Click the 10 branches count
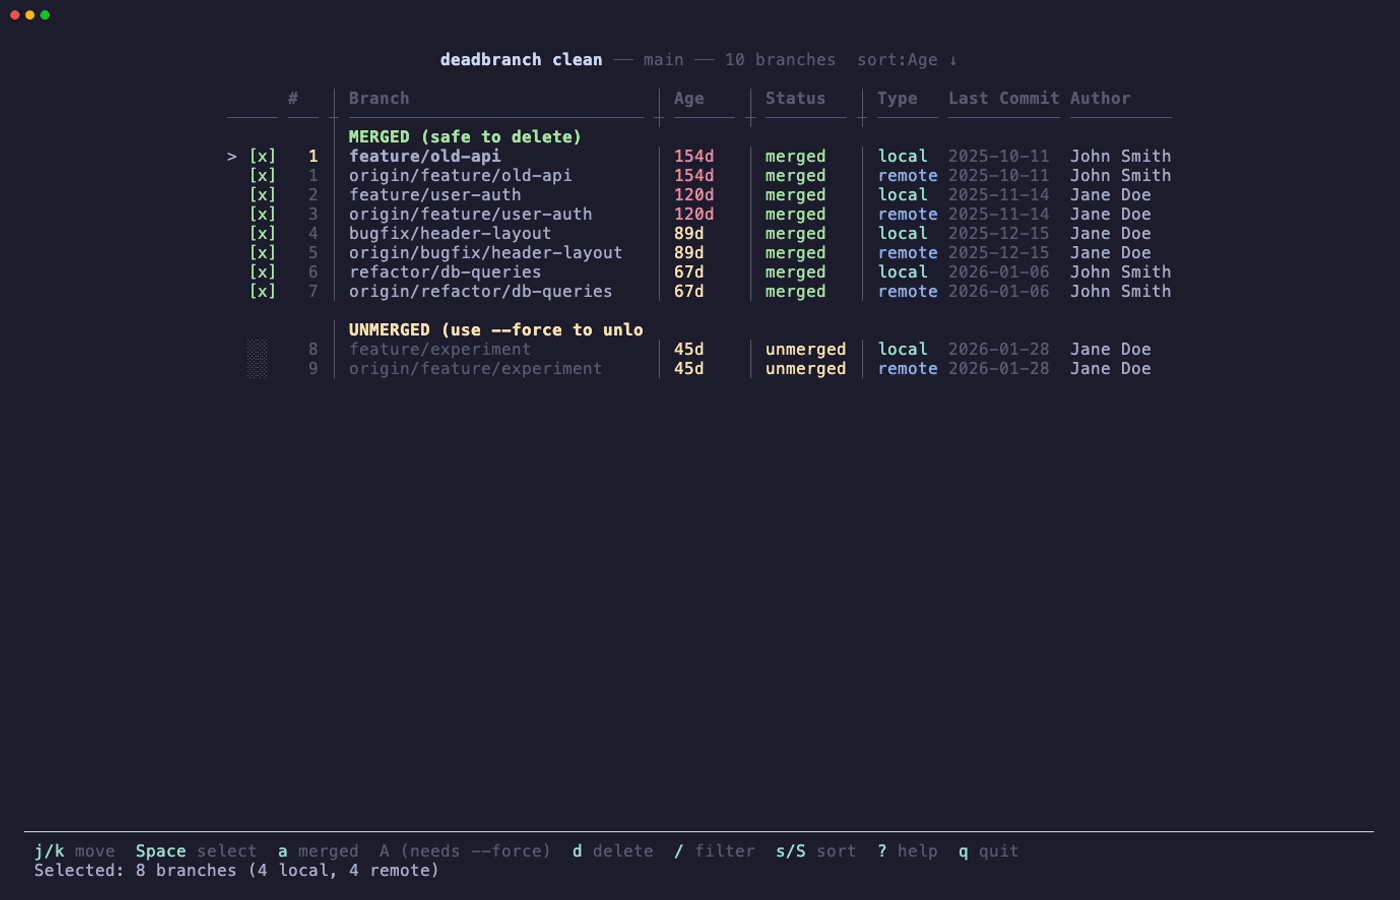 780,60
